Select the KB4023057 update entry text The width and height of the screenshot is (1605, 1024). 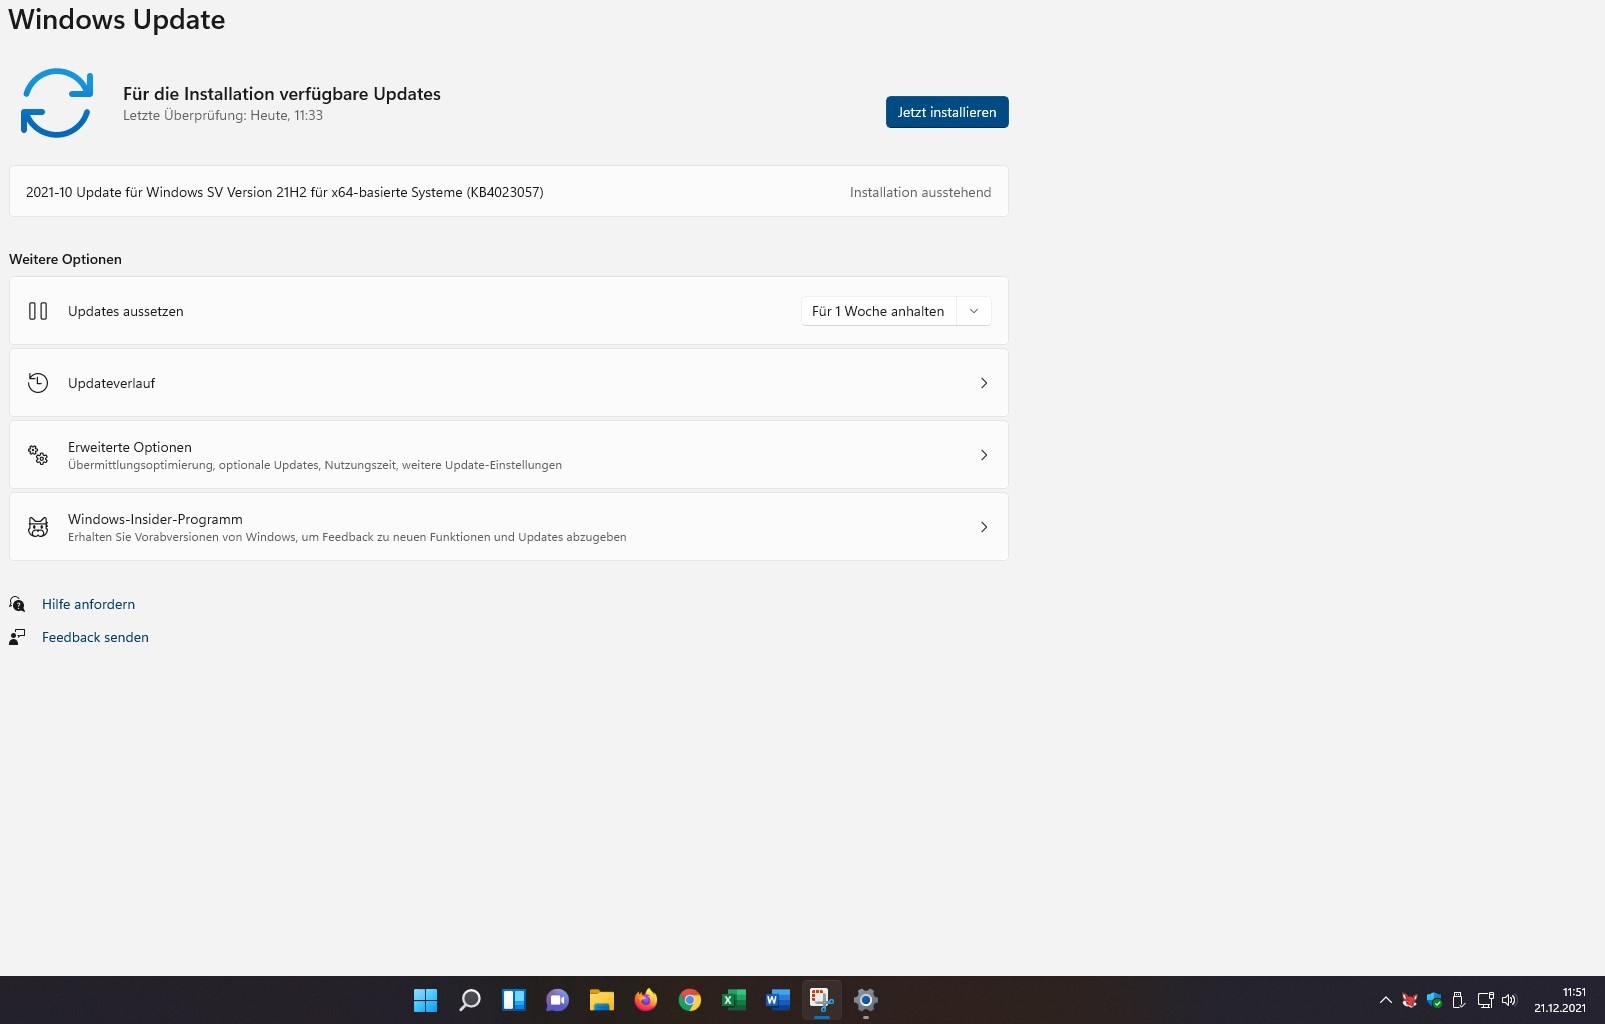[285, 192]
